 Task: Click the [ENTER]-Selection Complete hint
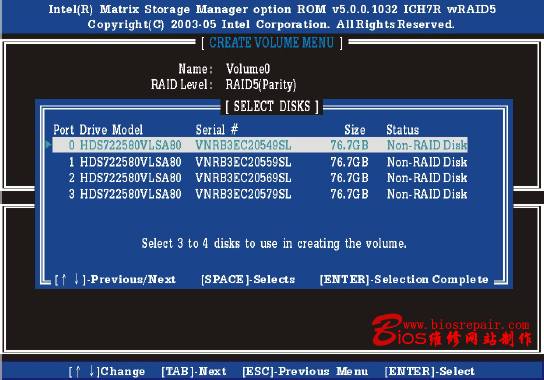click(x=404, y=279)
